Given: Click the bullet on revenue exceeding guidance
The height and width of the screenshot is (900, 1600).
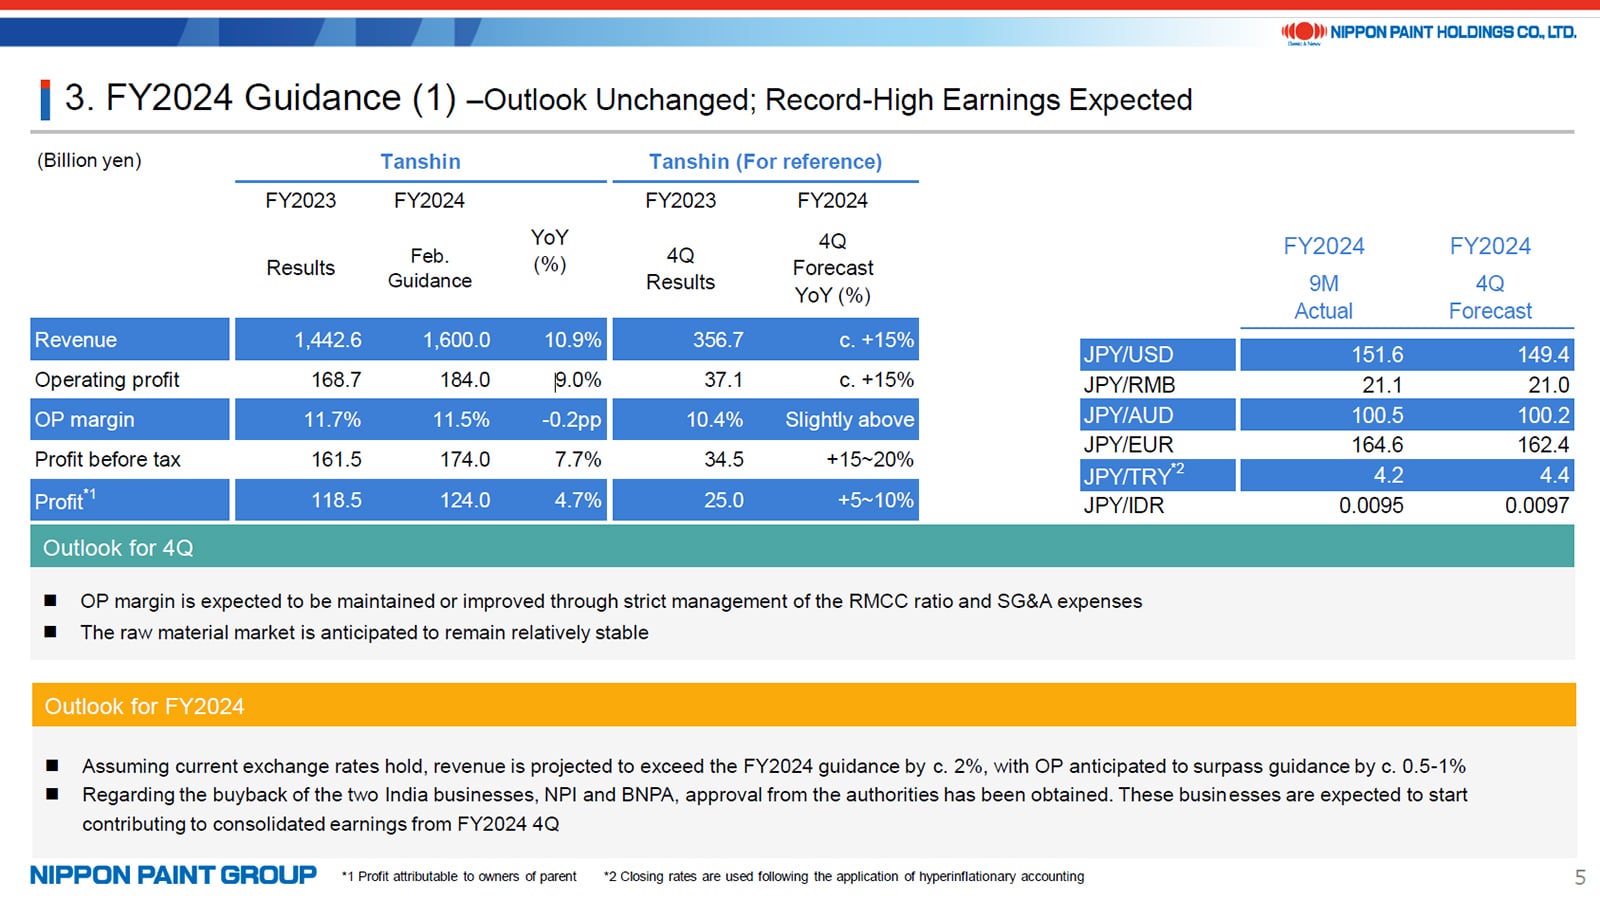Looking at the screenshot, I should pos(773,766).
